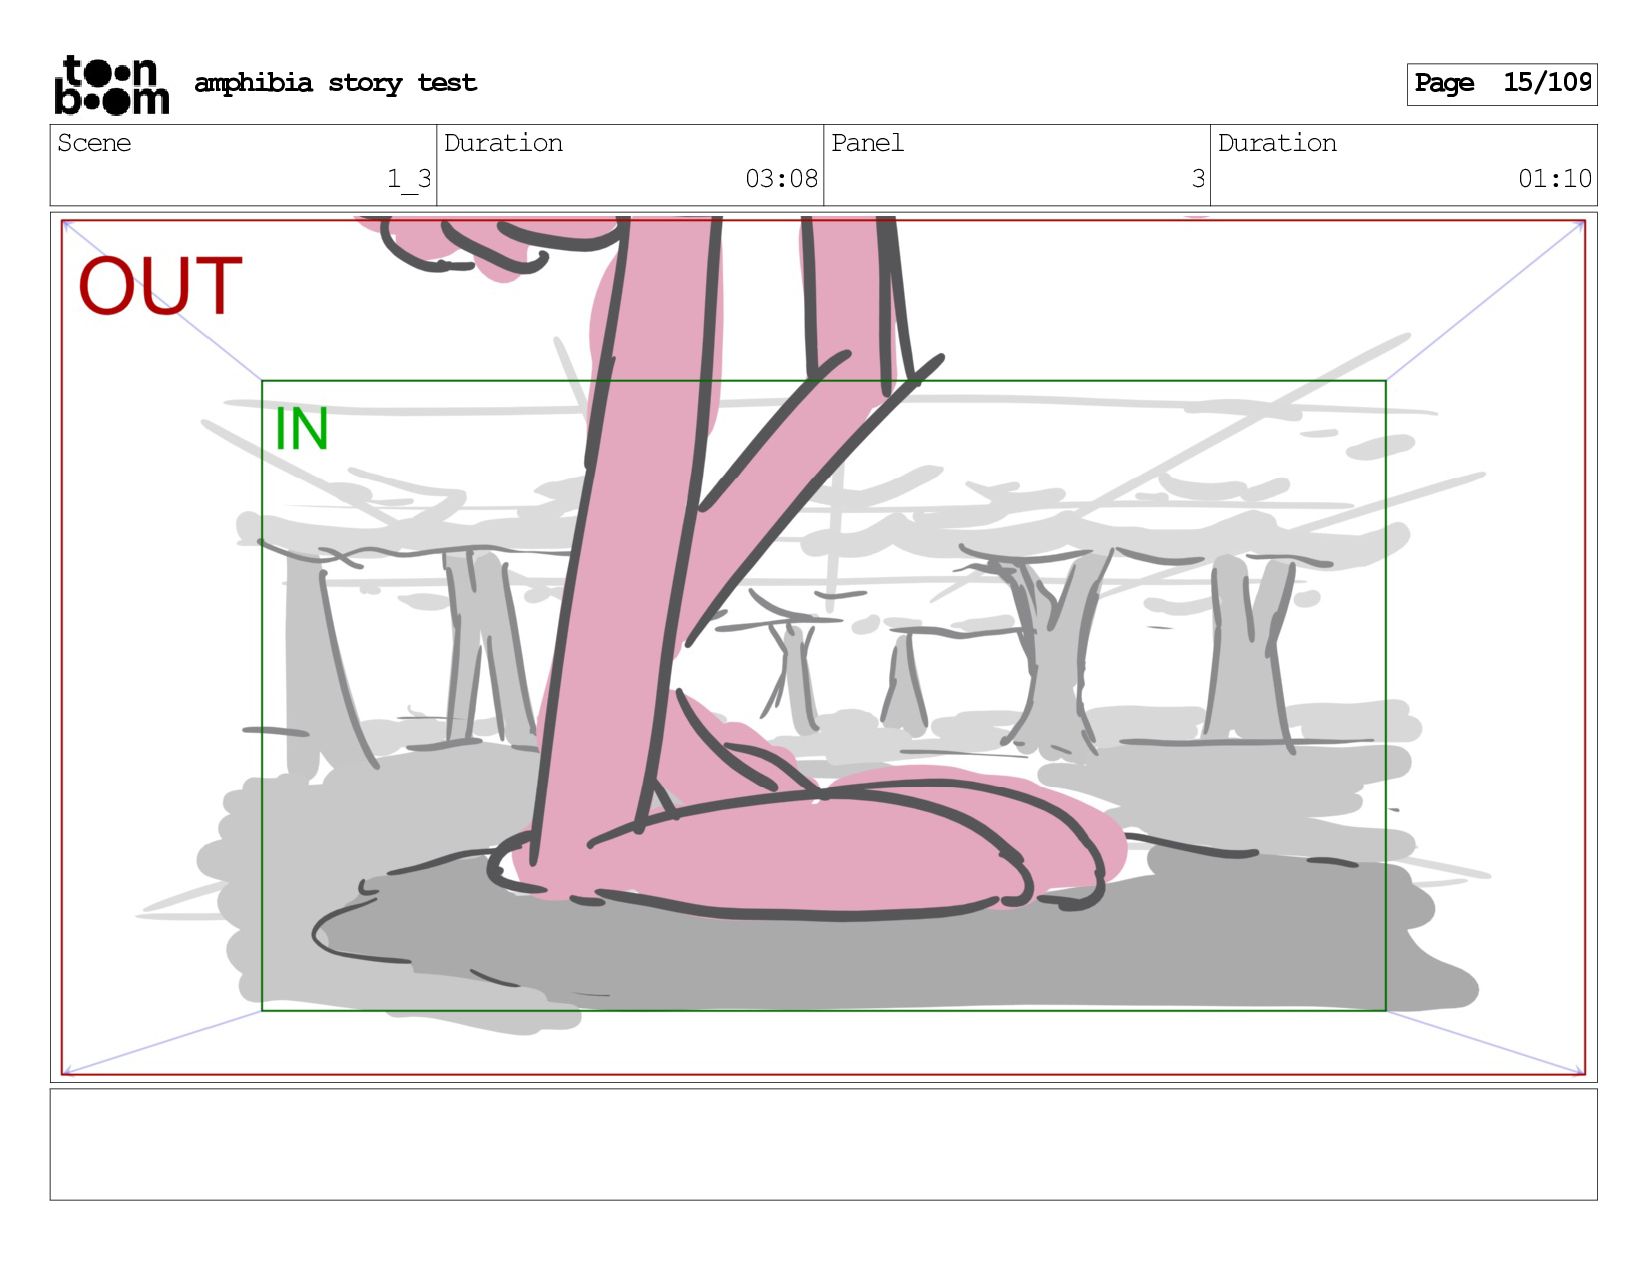Click the red 'OUT' camera label

[x=160, y=286]
